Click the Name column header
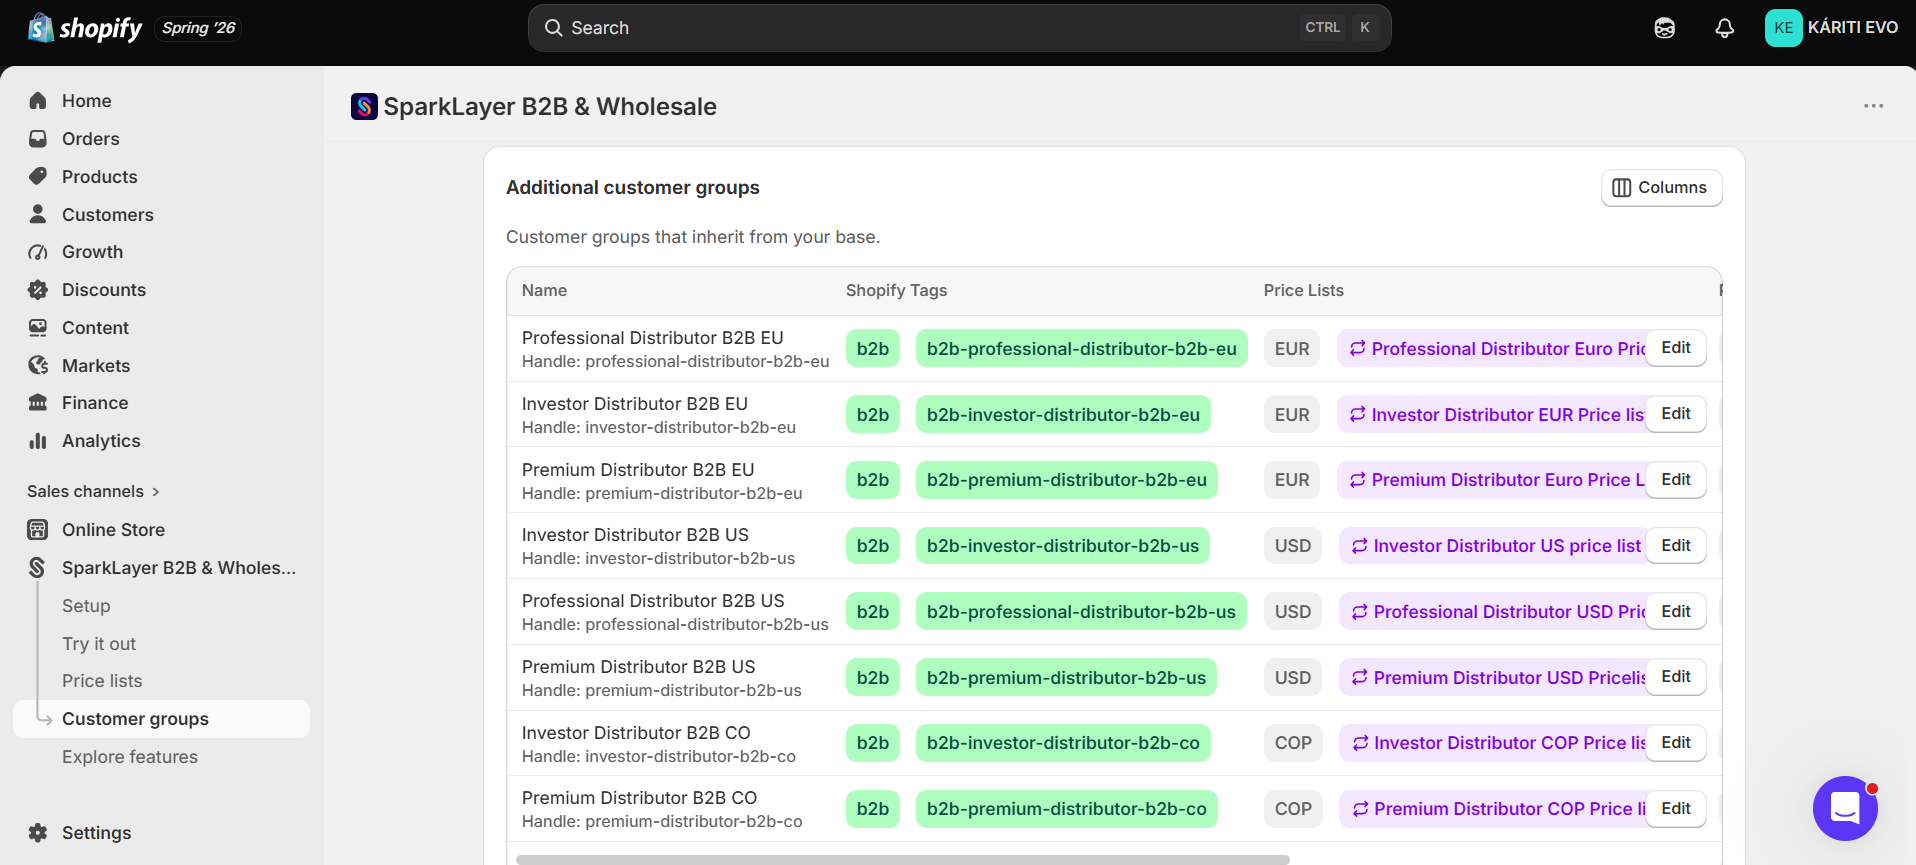This screenshot has height=865, width=1916. tap(544, 290)
